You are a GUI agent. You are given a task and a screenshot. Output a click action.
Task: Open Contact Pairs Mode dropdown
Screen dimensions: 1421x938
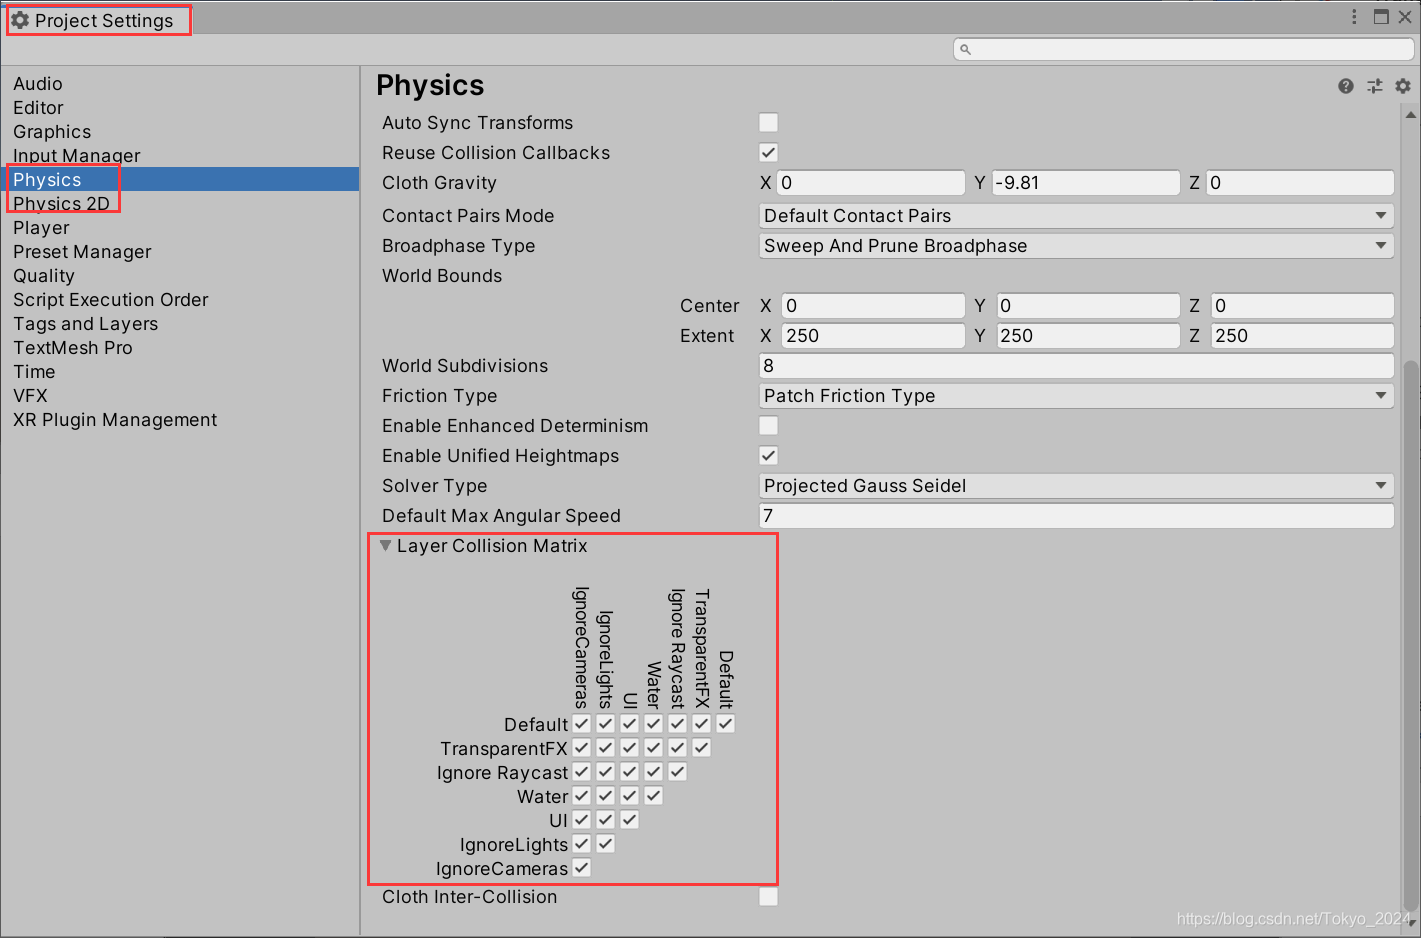(1076, 216)
